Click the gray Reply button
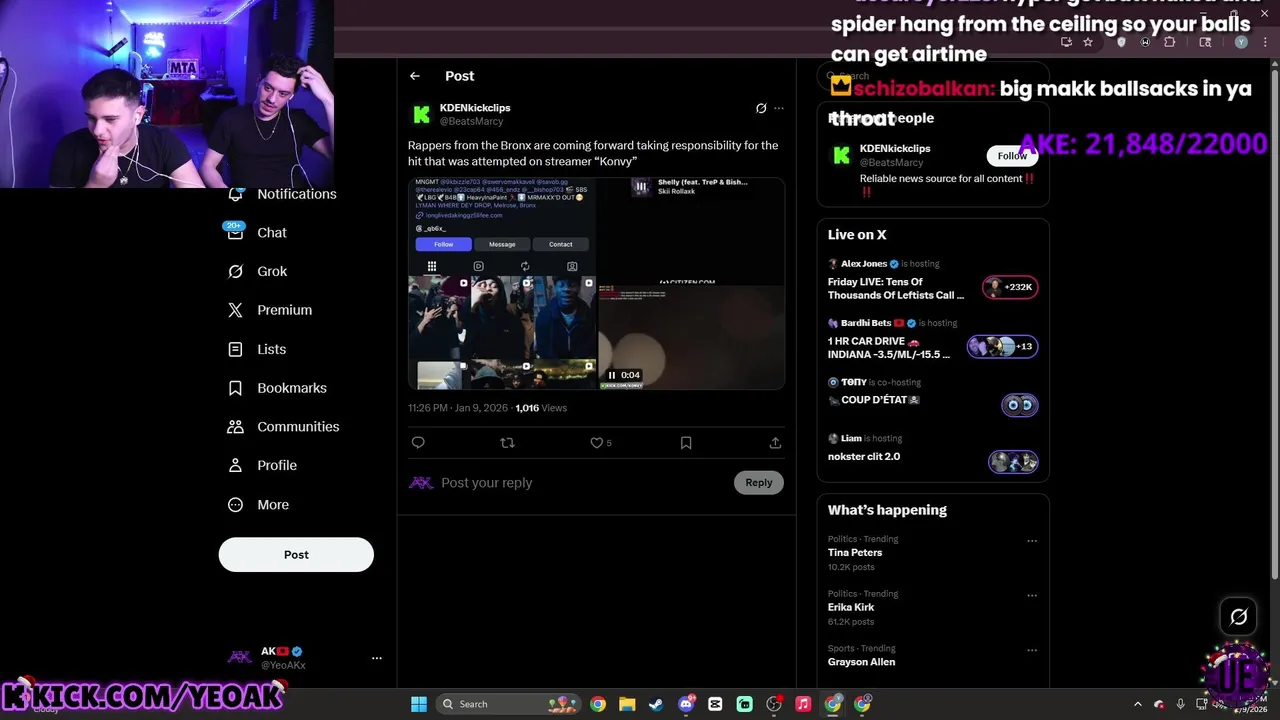1280x720 pixels. (x=759, y=483)
